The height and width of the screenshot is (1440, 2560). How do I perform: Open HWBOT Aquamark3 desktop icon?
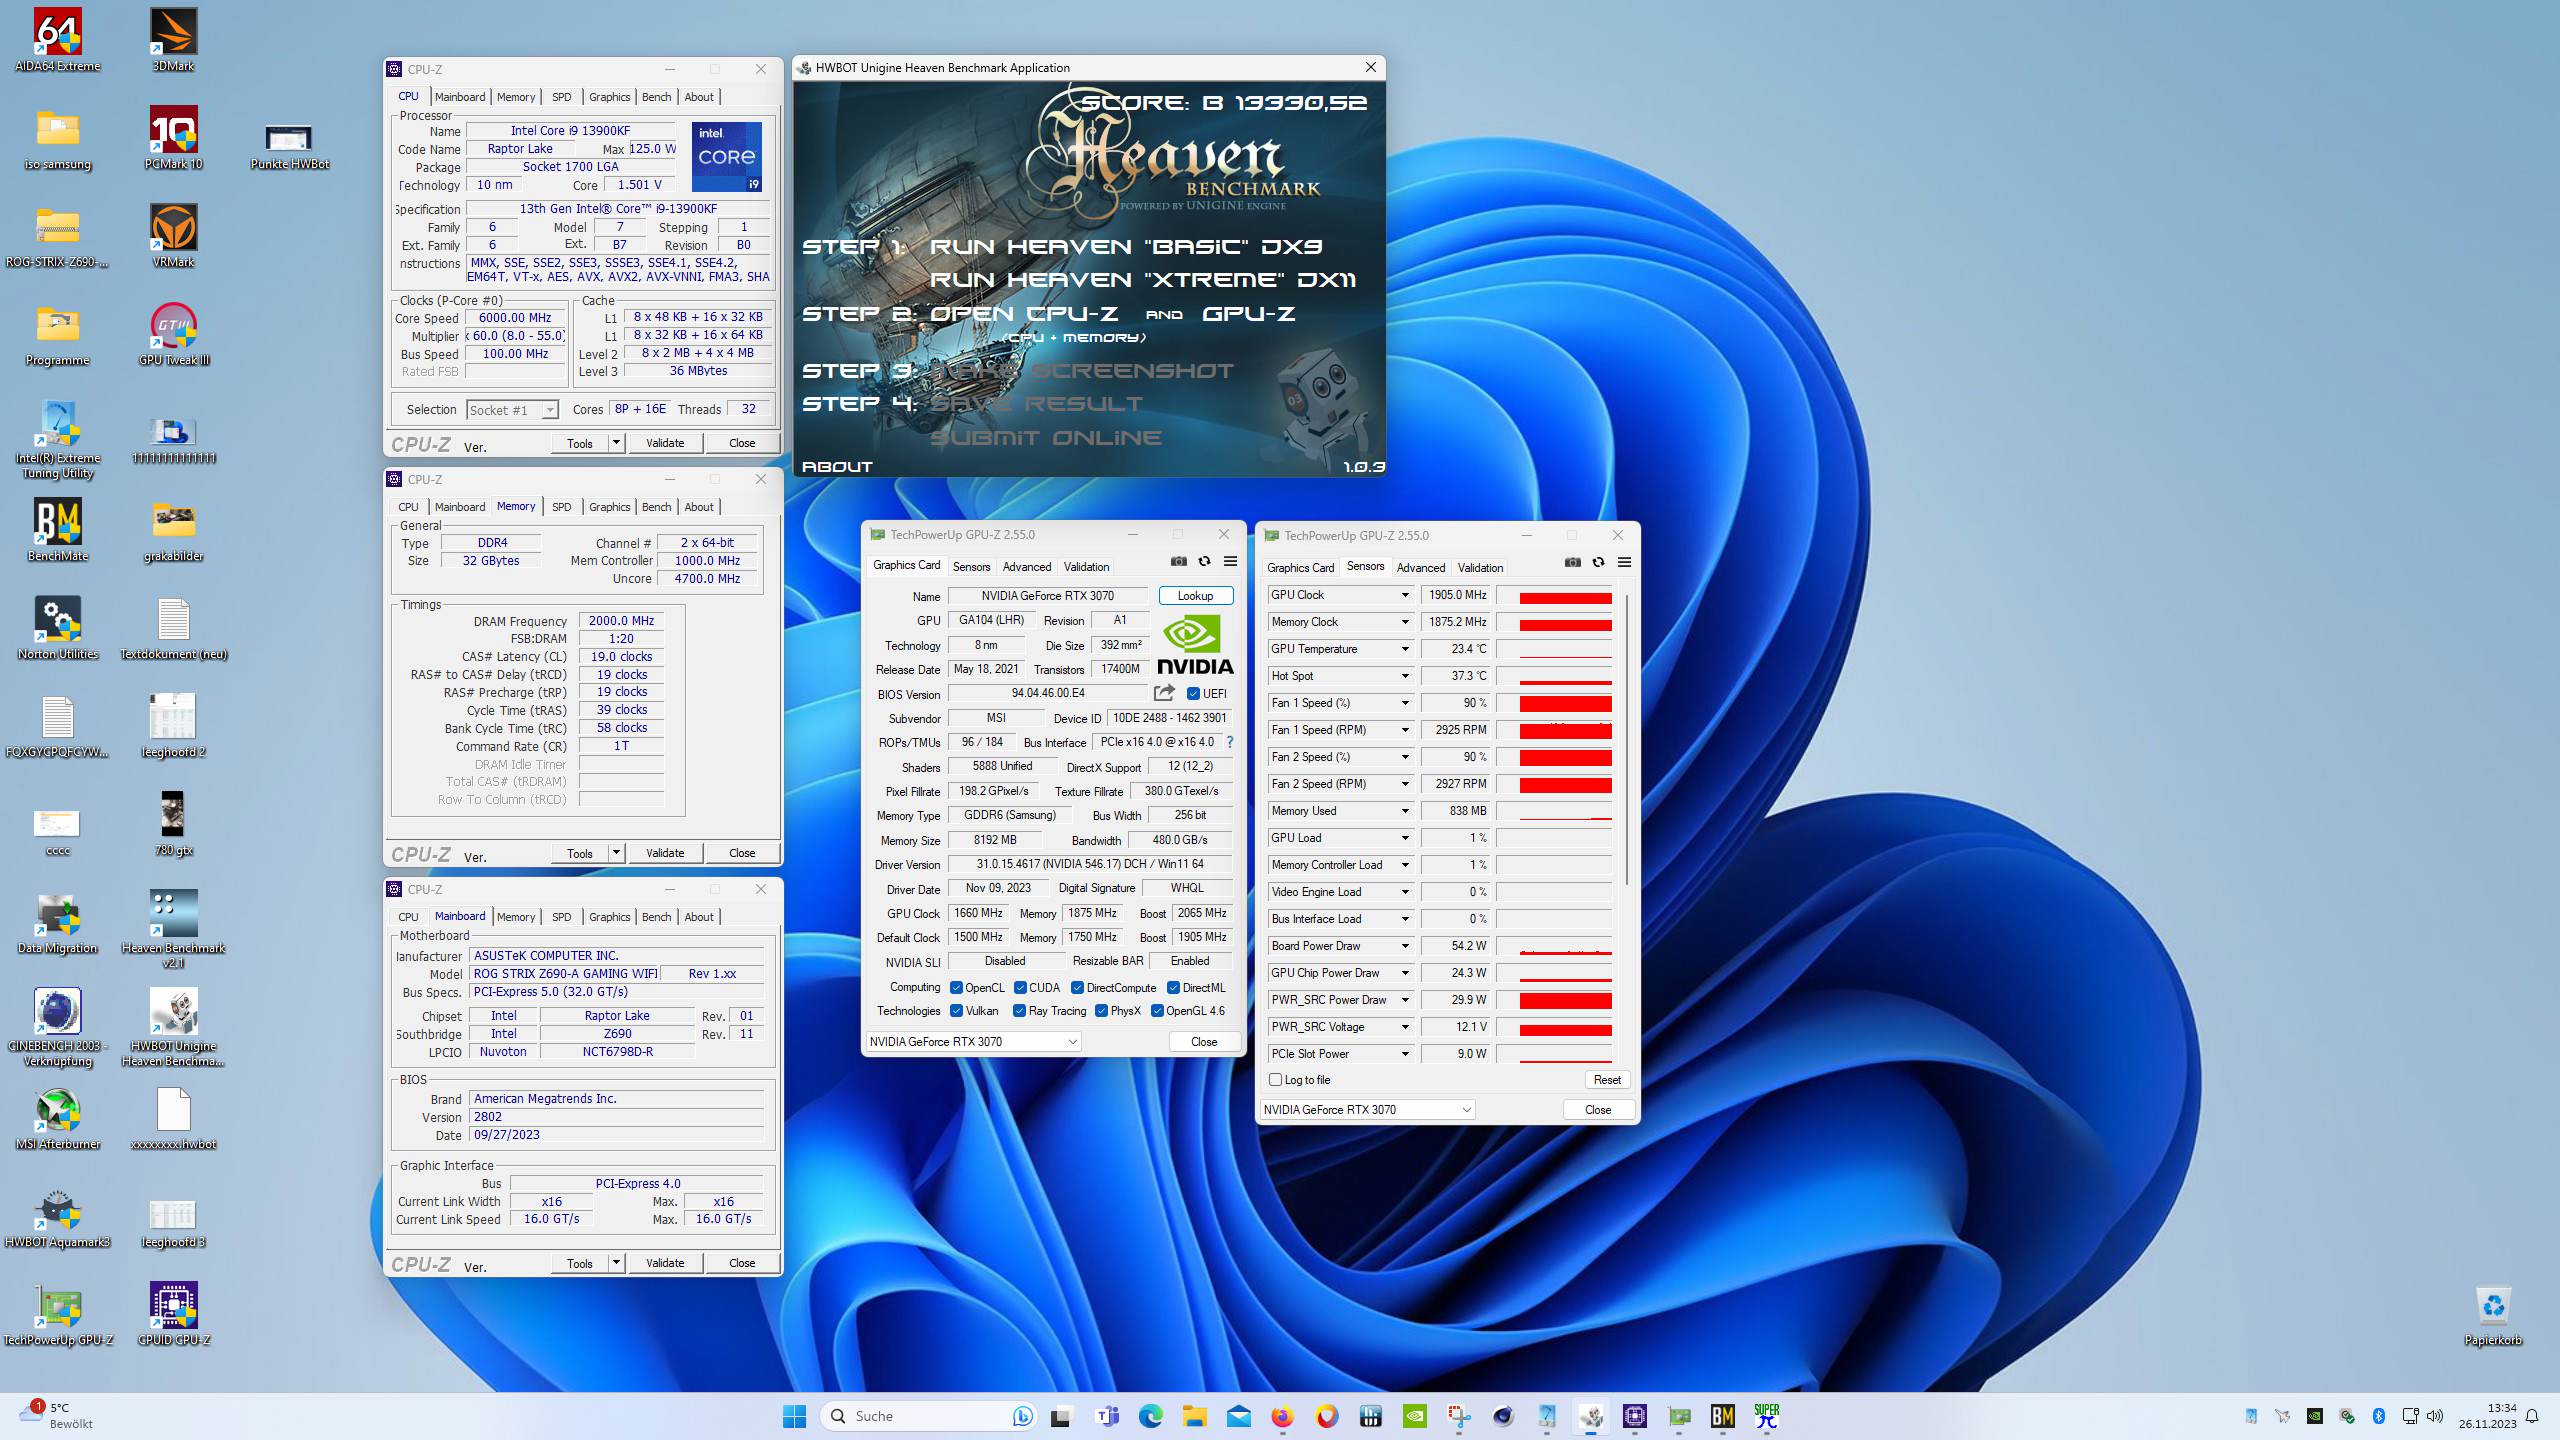pos(57,1216)
